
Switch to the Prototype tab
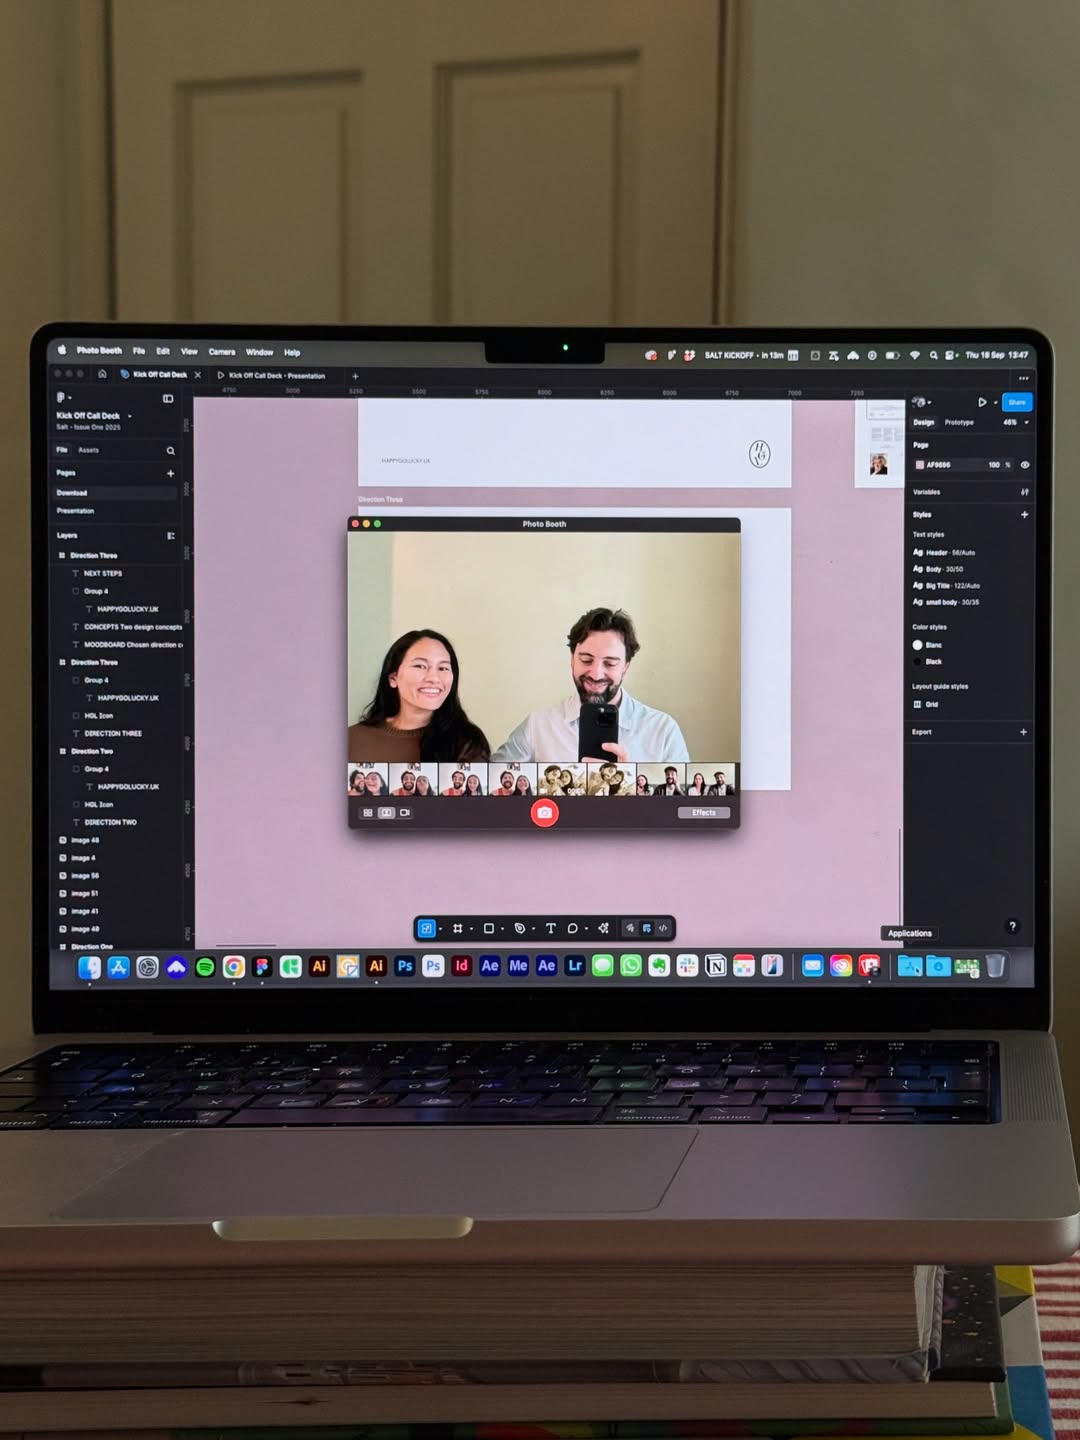(959, 423)
